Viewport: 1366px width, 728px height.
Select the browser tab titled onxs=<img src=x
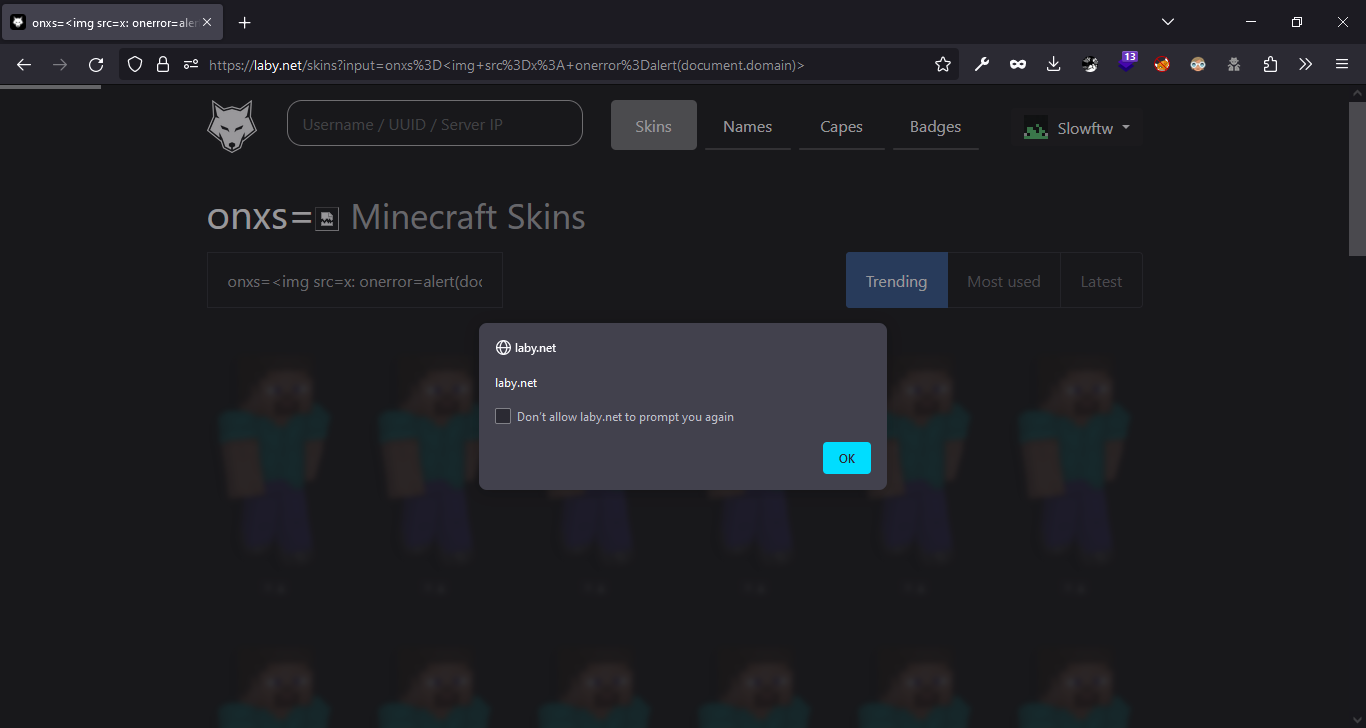point(112,22)
